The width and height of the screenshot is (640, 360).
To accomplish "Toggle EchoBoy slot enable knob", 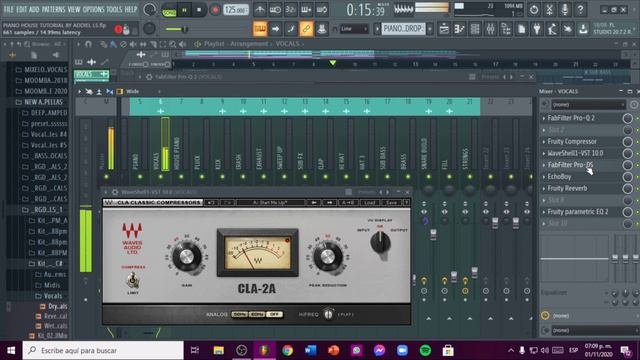I will point(627,177).
